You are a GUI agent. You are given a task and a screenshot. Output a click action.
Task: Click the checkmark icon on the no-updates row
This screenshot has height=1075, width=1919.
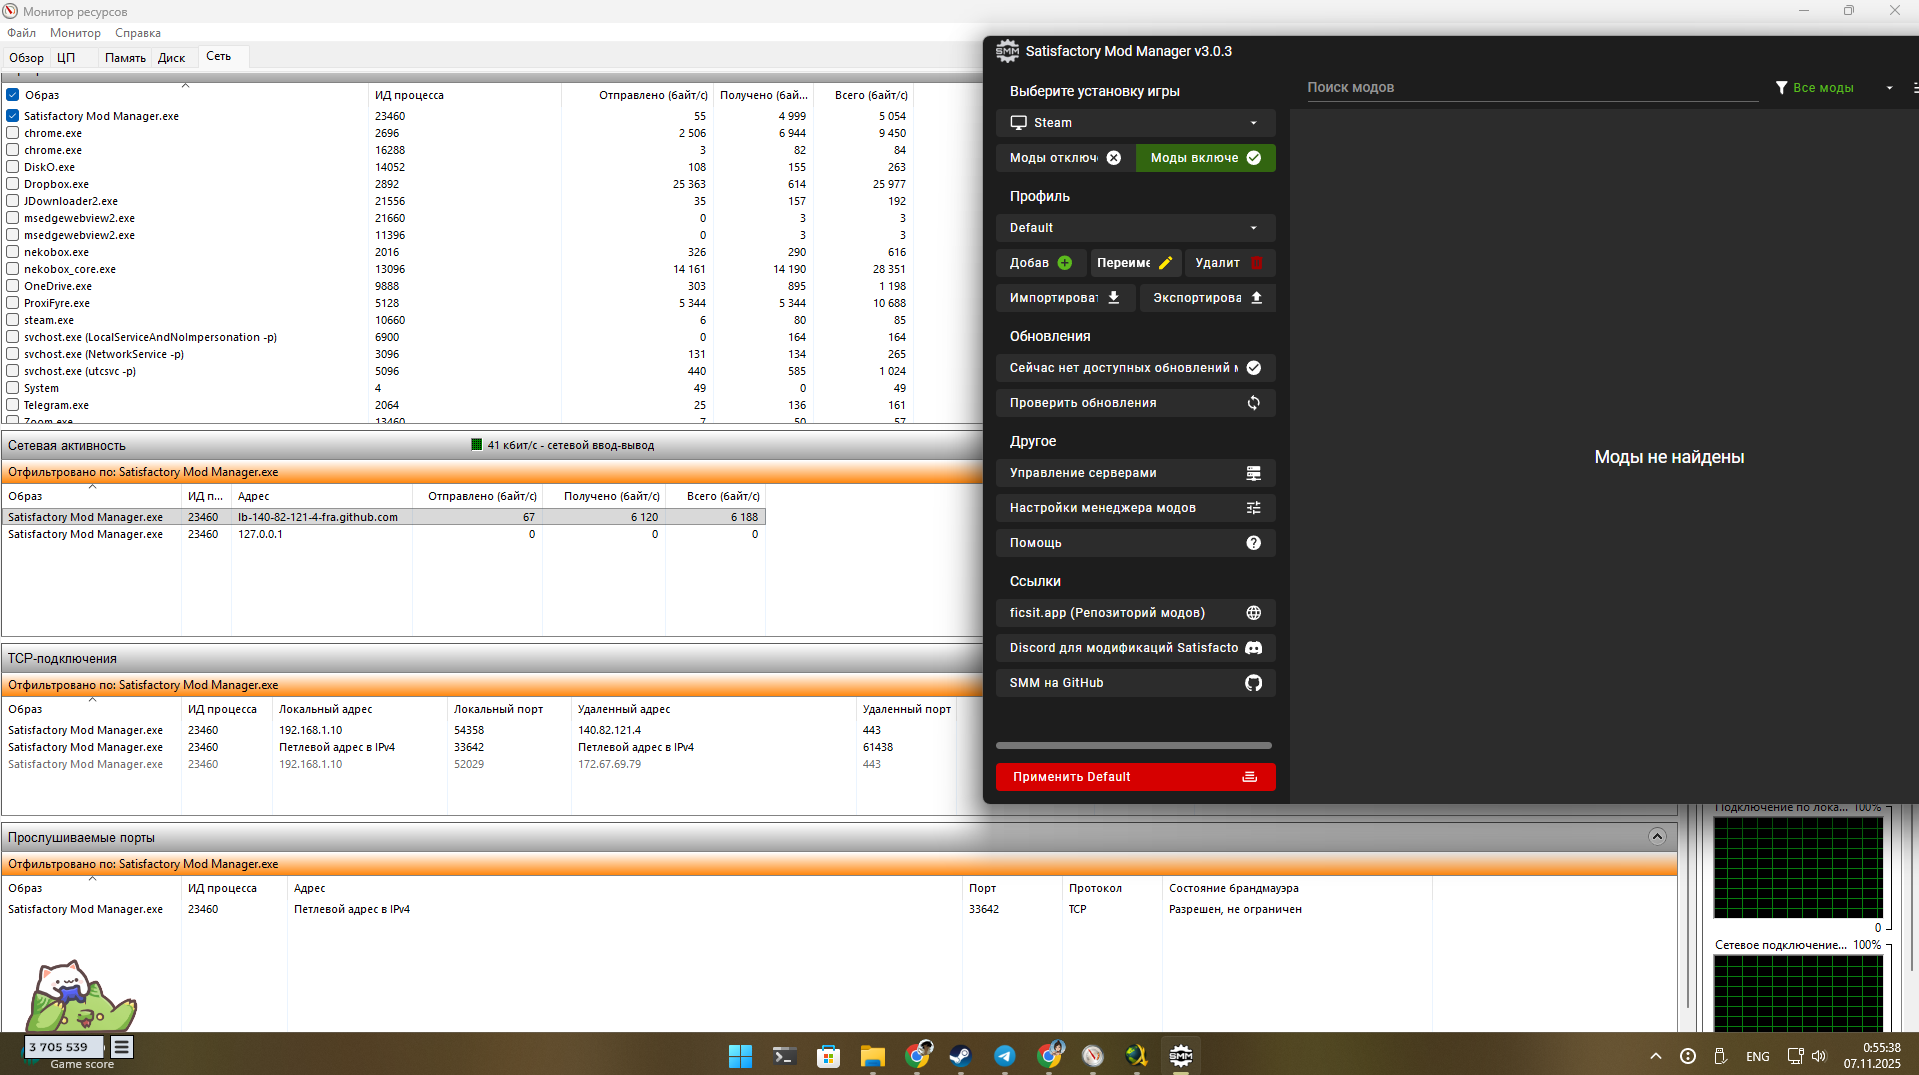(1254, 368)
